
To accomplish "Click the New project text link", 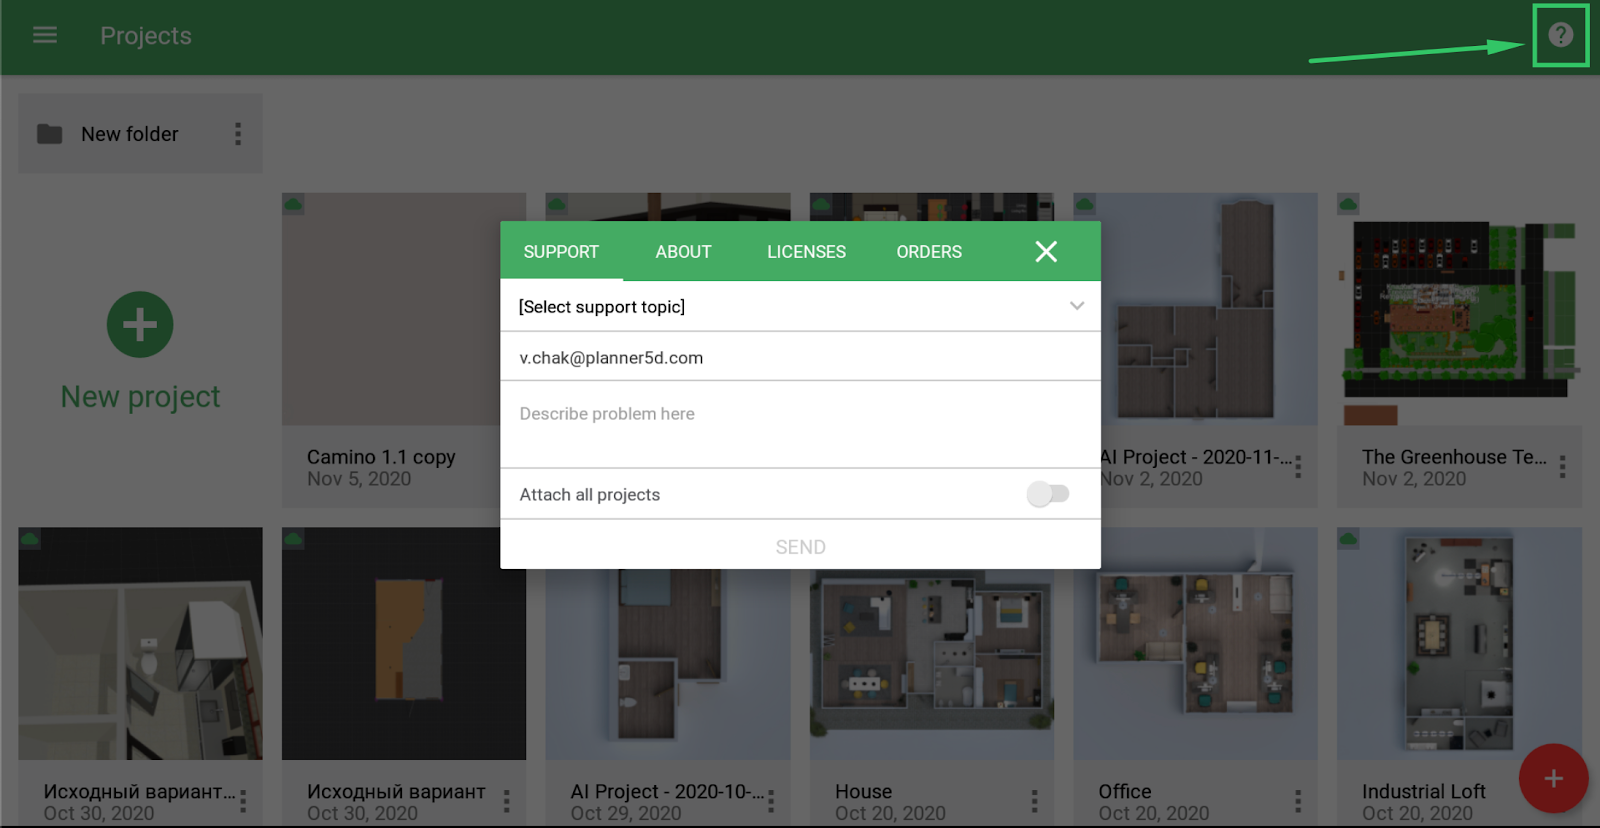I will click(x=140, y=397).
